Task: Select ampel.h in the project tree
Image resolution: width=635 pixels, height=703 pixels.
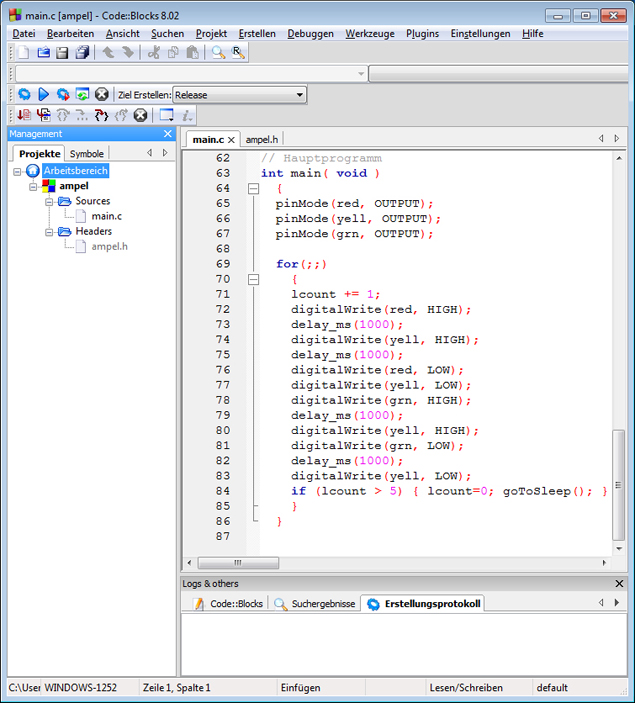Action: click(x=109, y=247)
